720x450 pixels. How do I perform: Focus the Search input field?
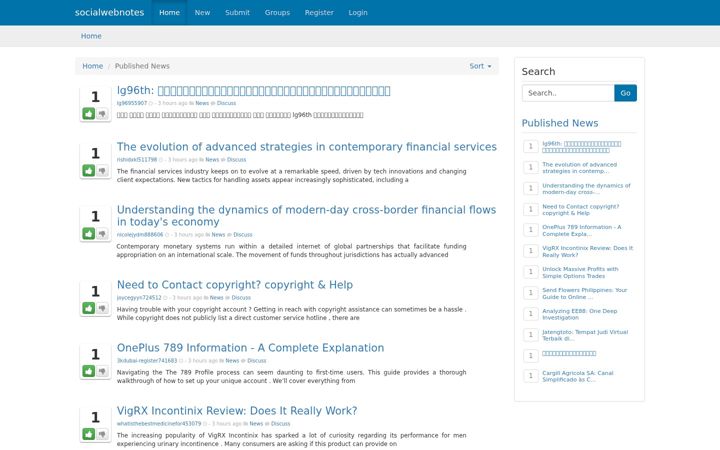pos(568,93)
